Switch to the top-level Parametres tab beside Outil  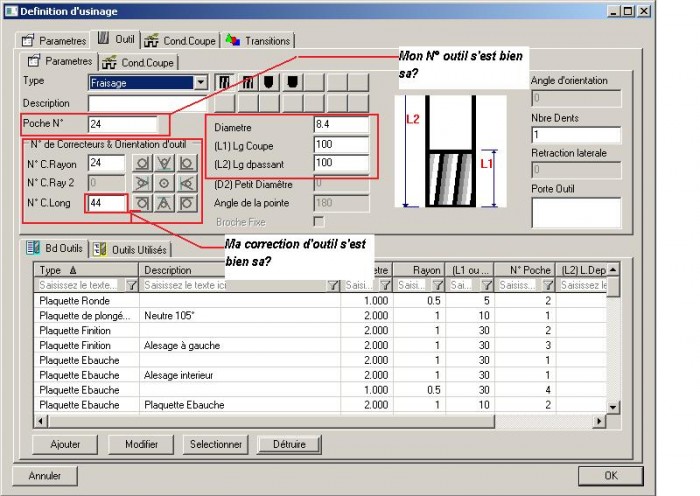[x=54, y=41]
